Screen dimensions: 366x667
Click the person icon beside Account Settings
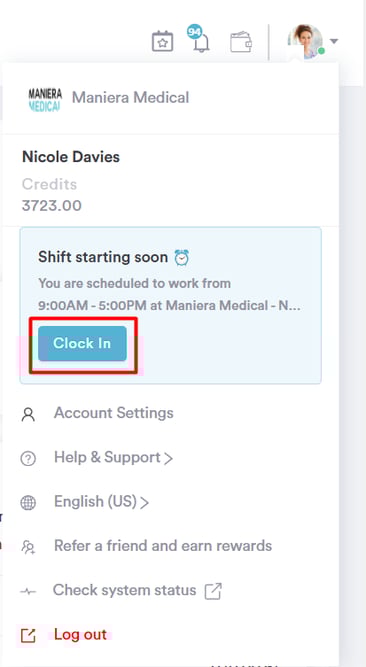[x=28, y=414]
